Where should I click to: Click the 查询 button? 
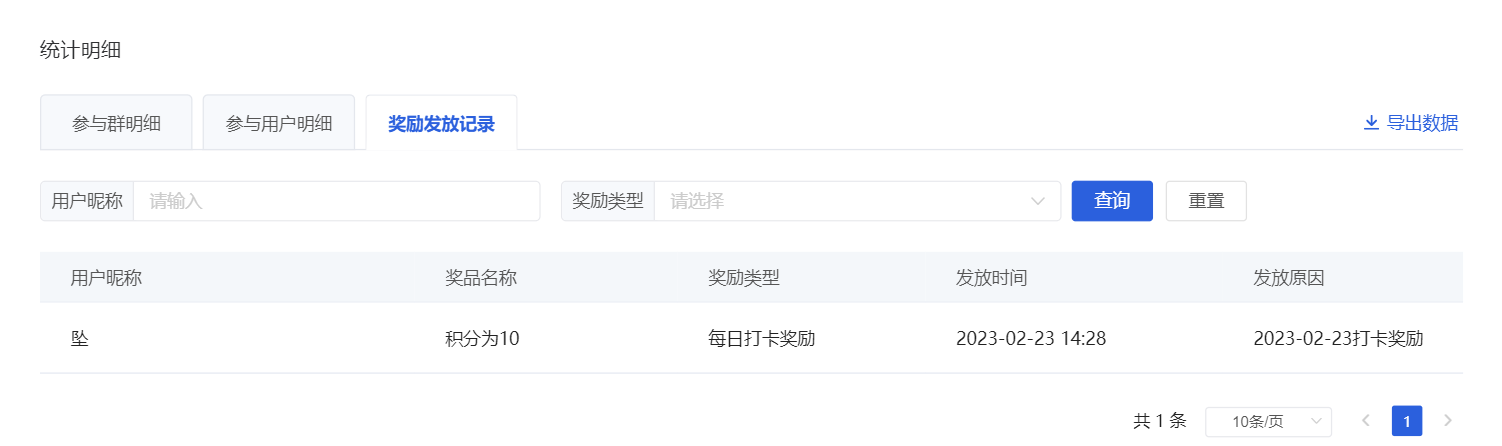1112,201
